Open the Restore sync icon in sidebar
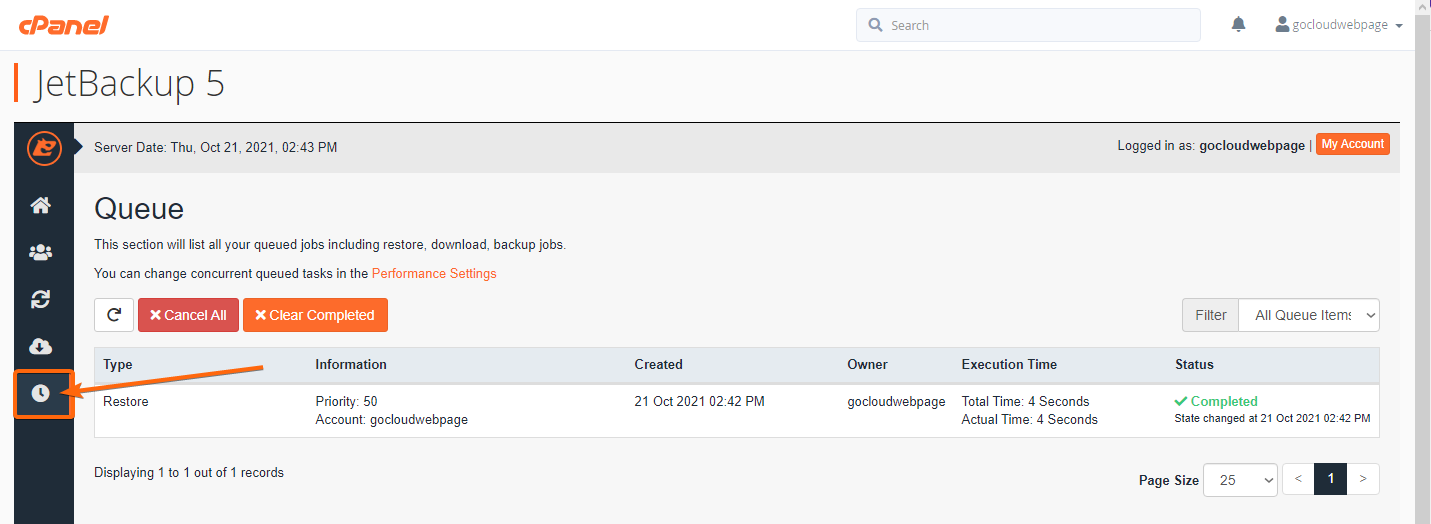Screen dimensions: 1431x524 pos(40,299)
